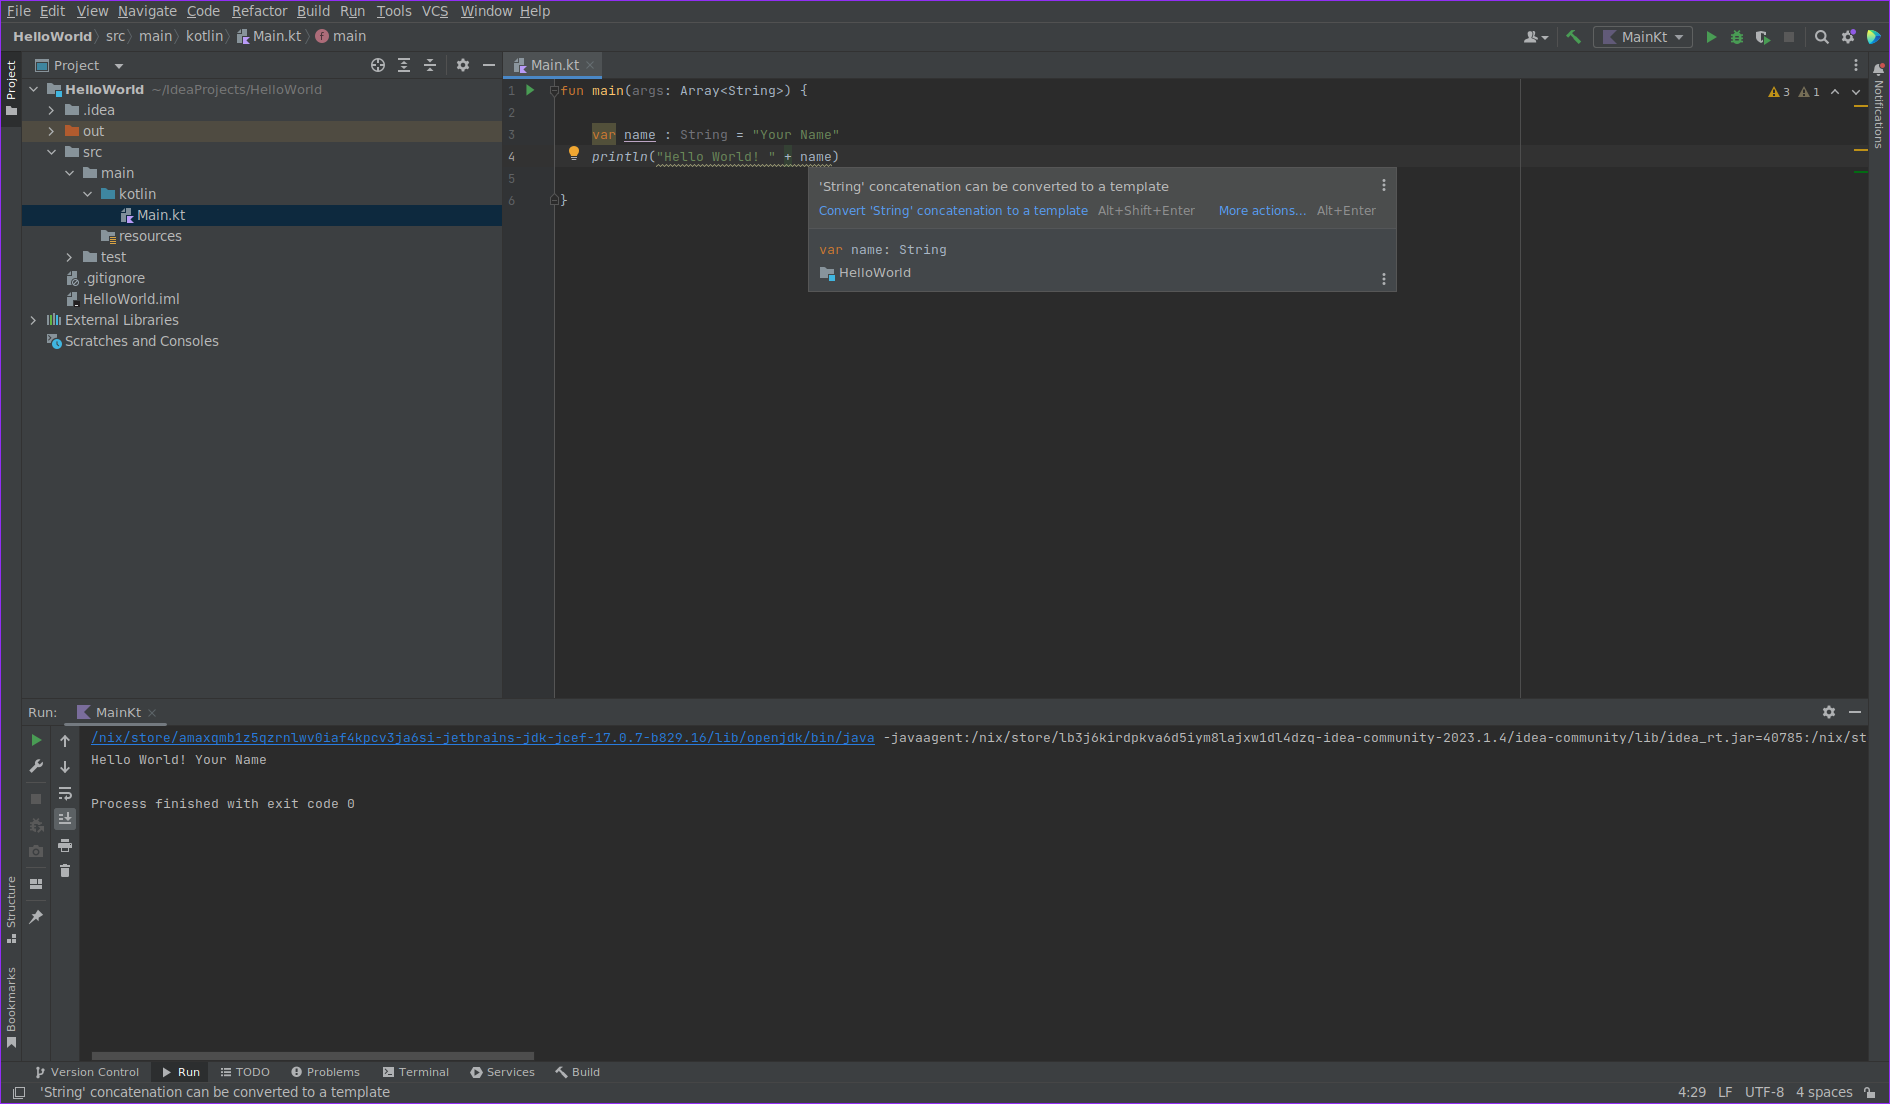Toggle scroll to end in Run console
The height and width of the screenshot is (1104, 1890).
pos(65,819)
